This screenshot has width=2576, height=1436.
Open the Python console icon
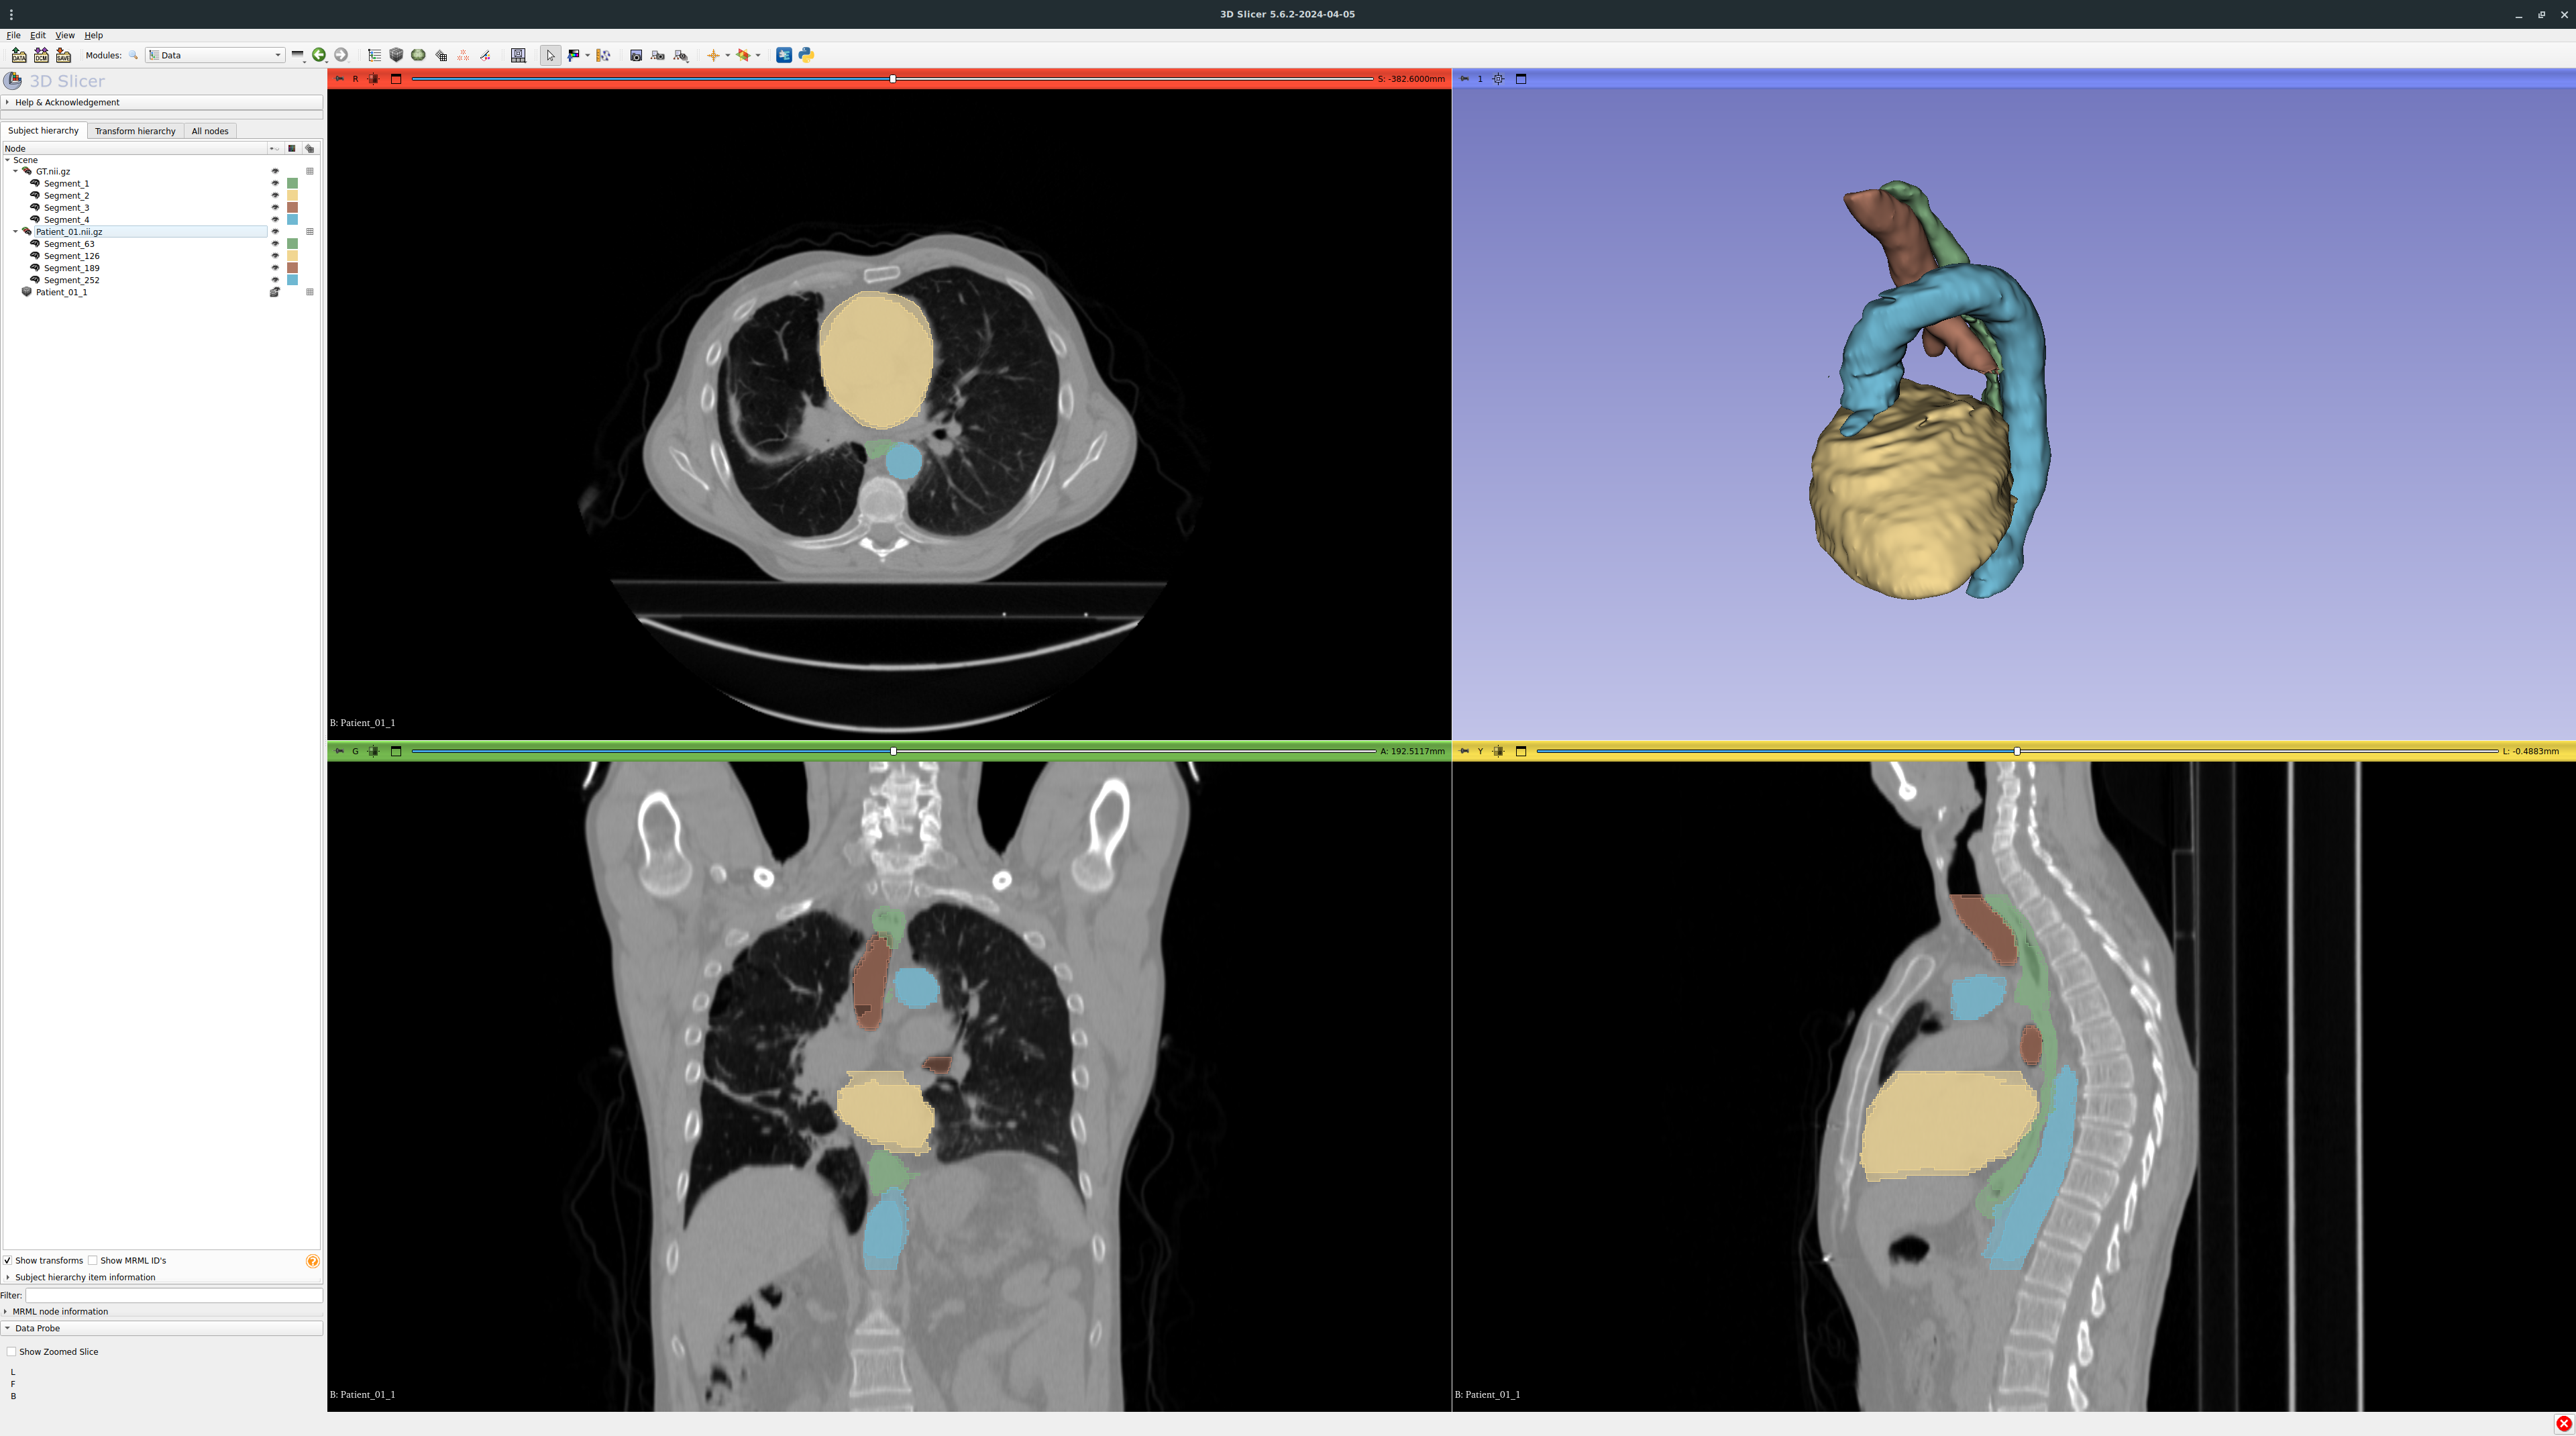point(806,55)
